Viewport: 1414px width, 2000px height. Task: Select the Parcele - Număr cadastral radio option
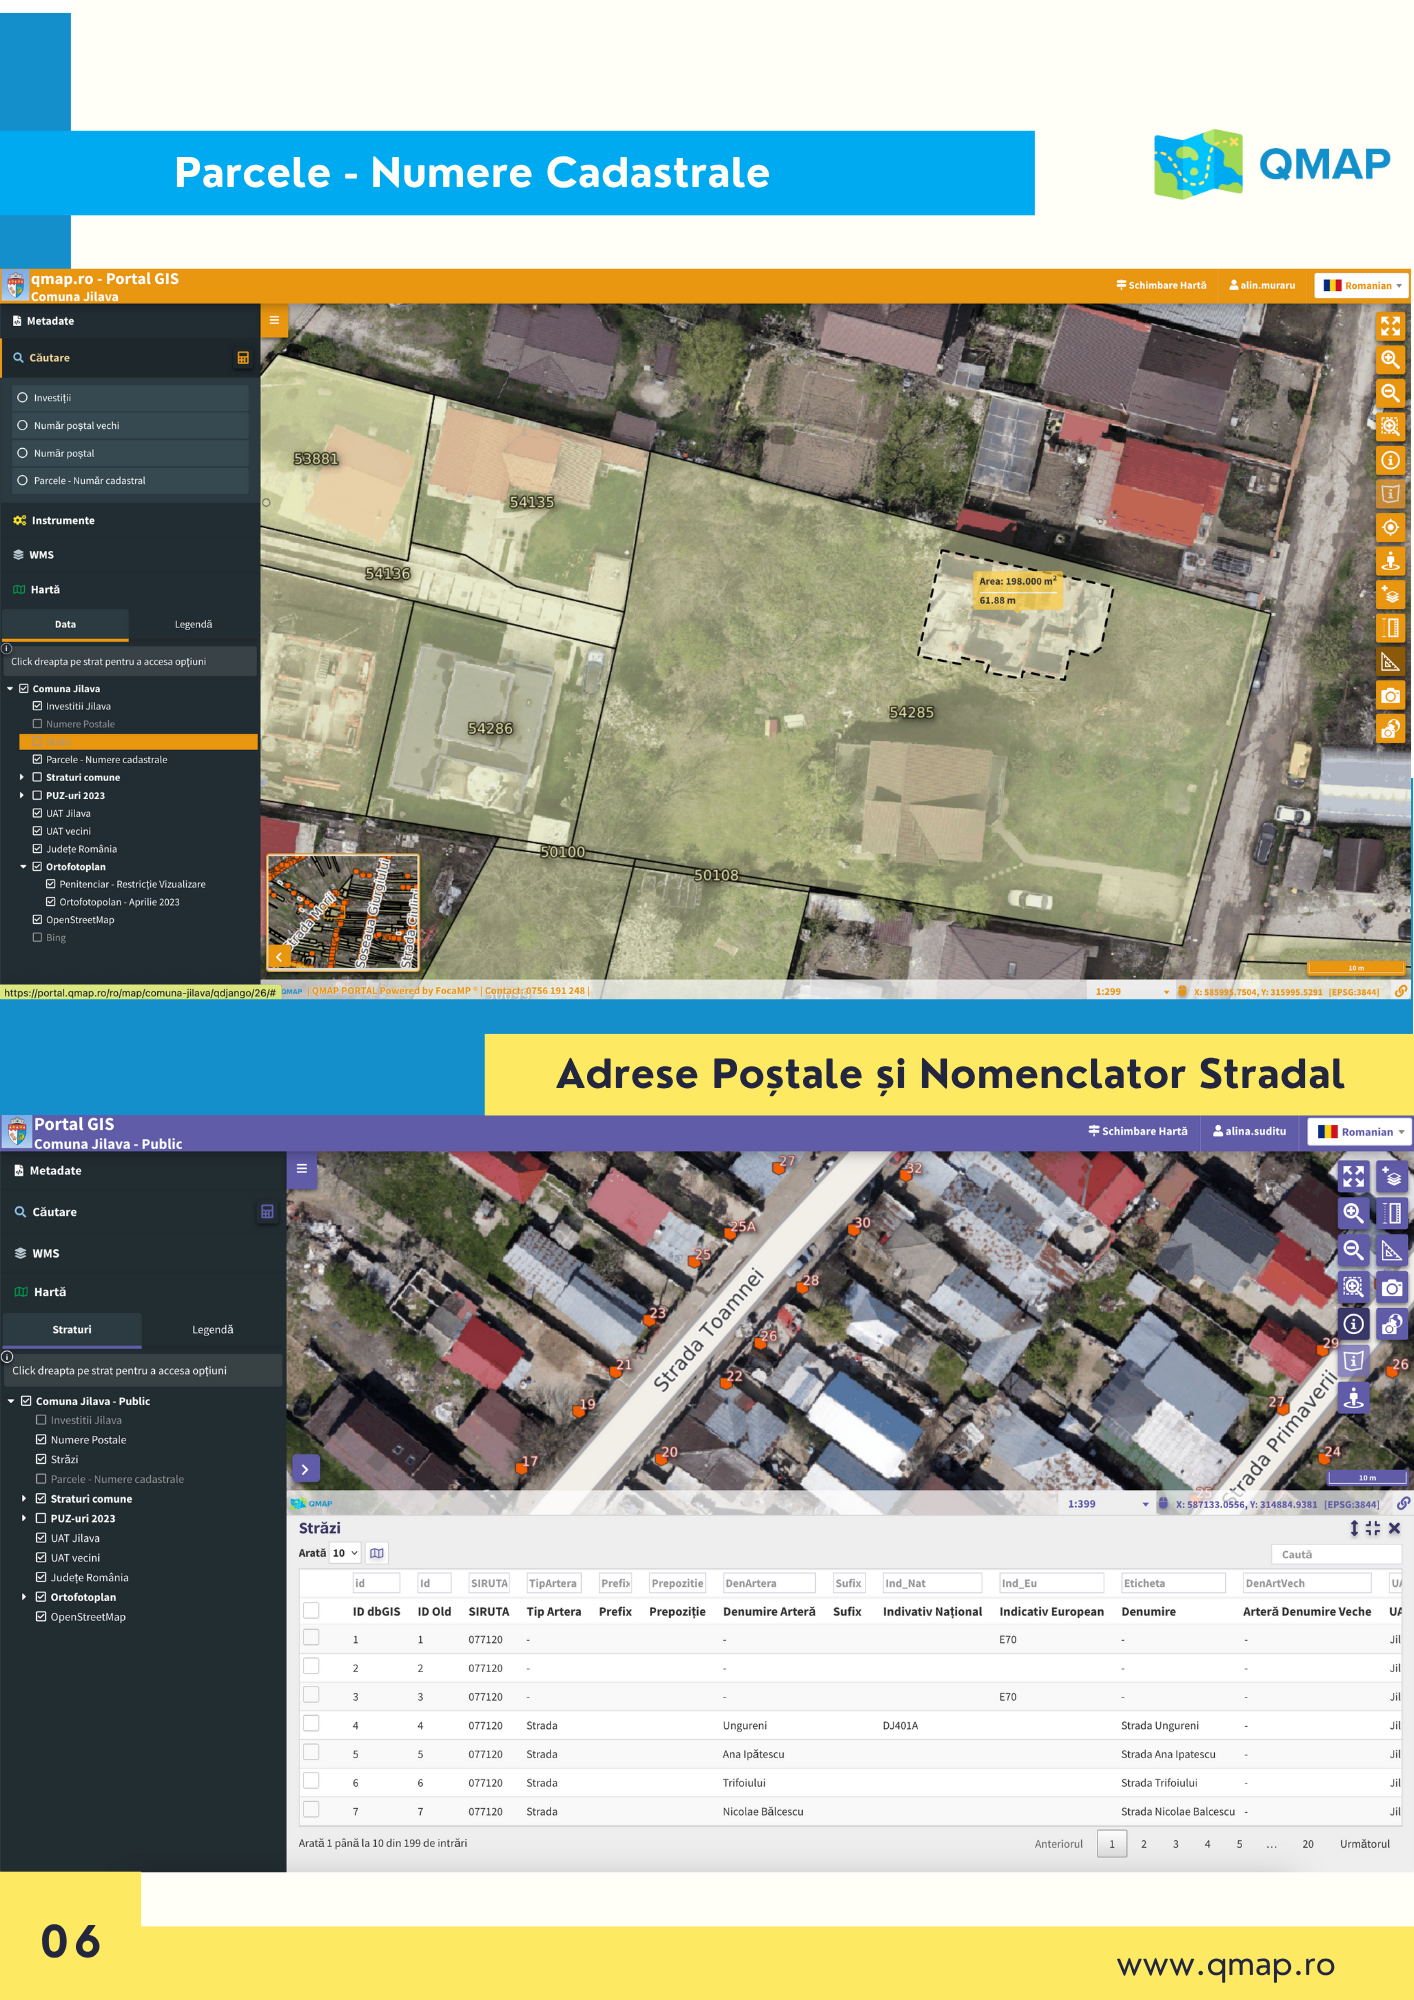pyautogui.click(x=23, y=481)
